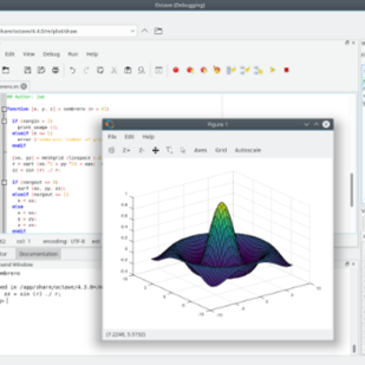Screen dimensions: 365x365
Task: Close the editor dock panel with its x
Action: pyautogui.click(x=353, y=43)
